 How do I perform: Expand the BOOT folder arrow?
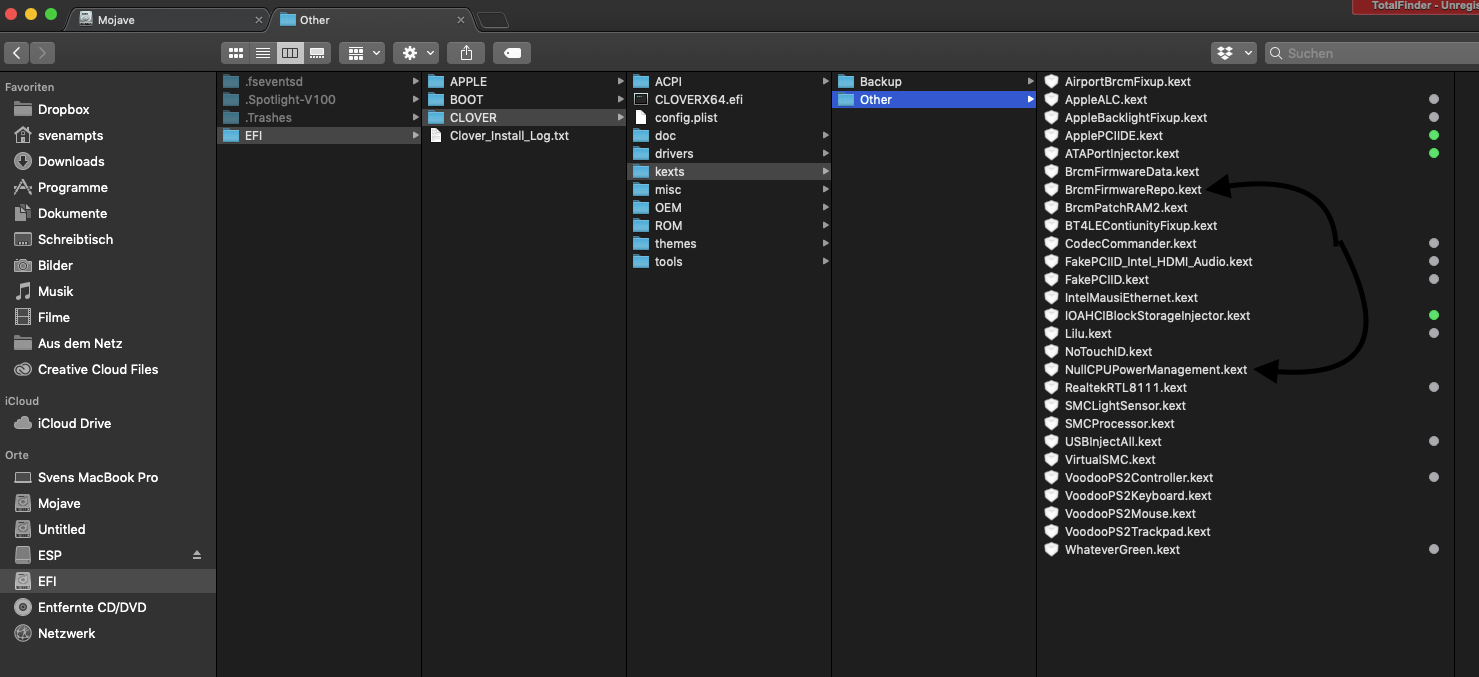620,99
